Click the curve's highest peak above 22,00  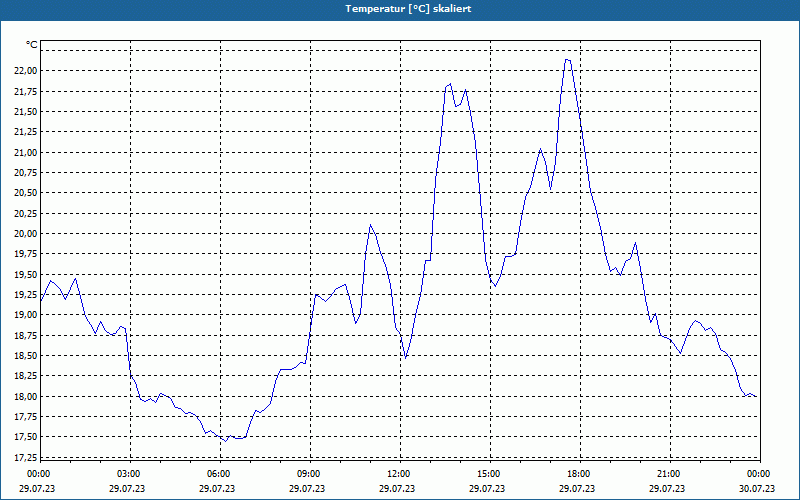coord(567,60)
